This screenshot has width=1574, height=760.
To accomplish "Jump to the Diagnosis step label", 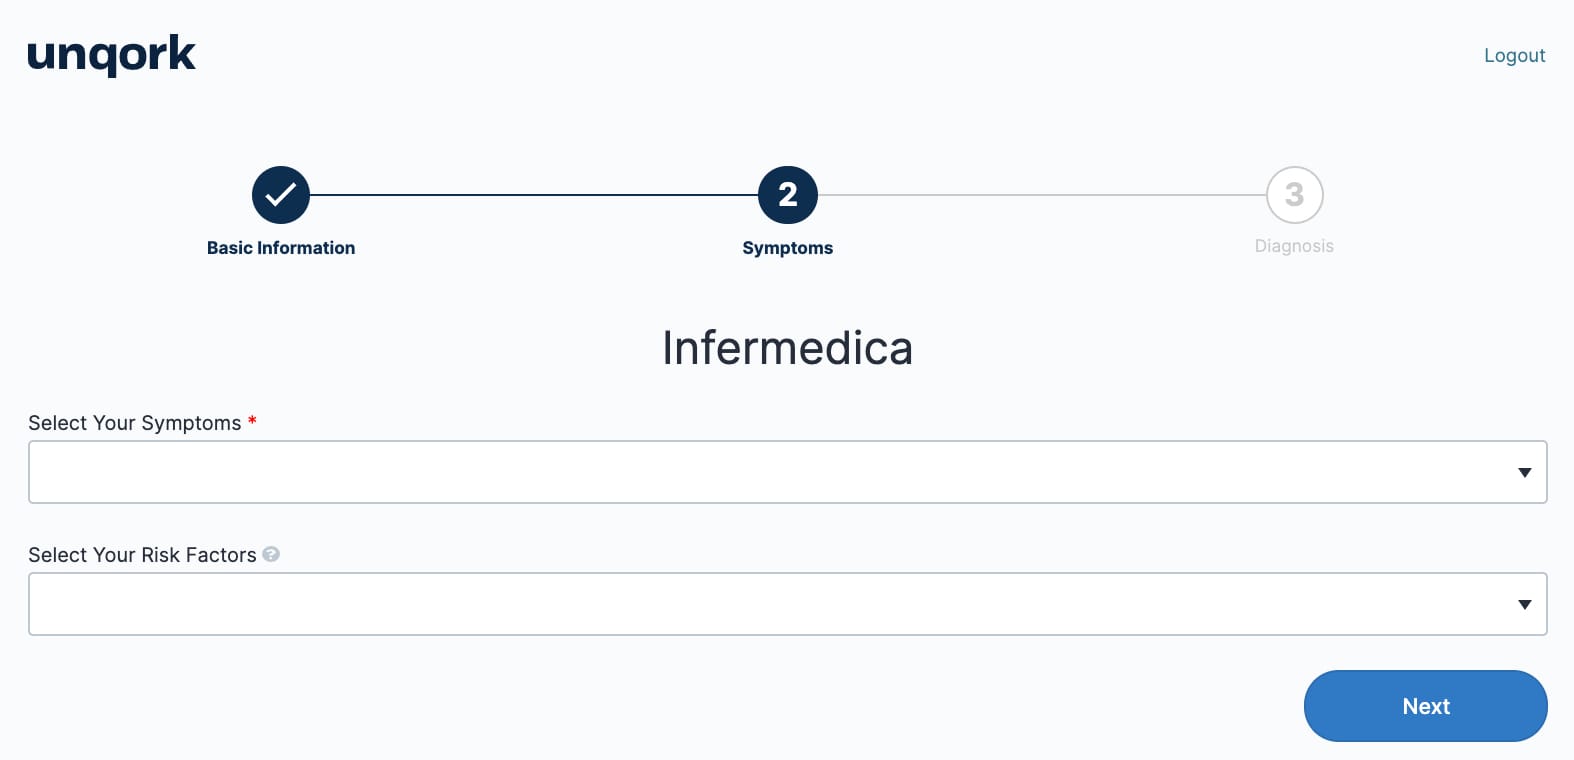I will point(1294,246).
